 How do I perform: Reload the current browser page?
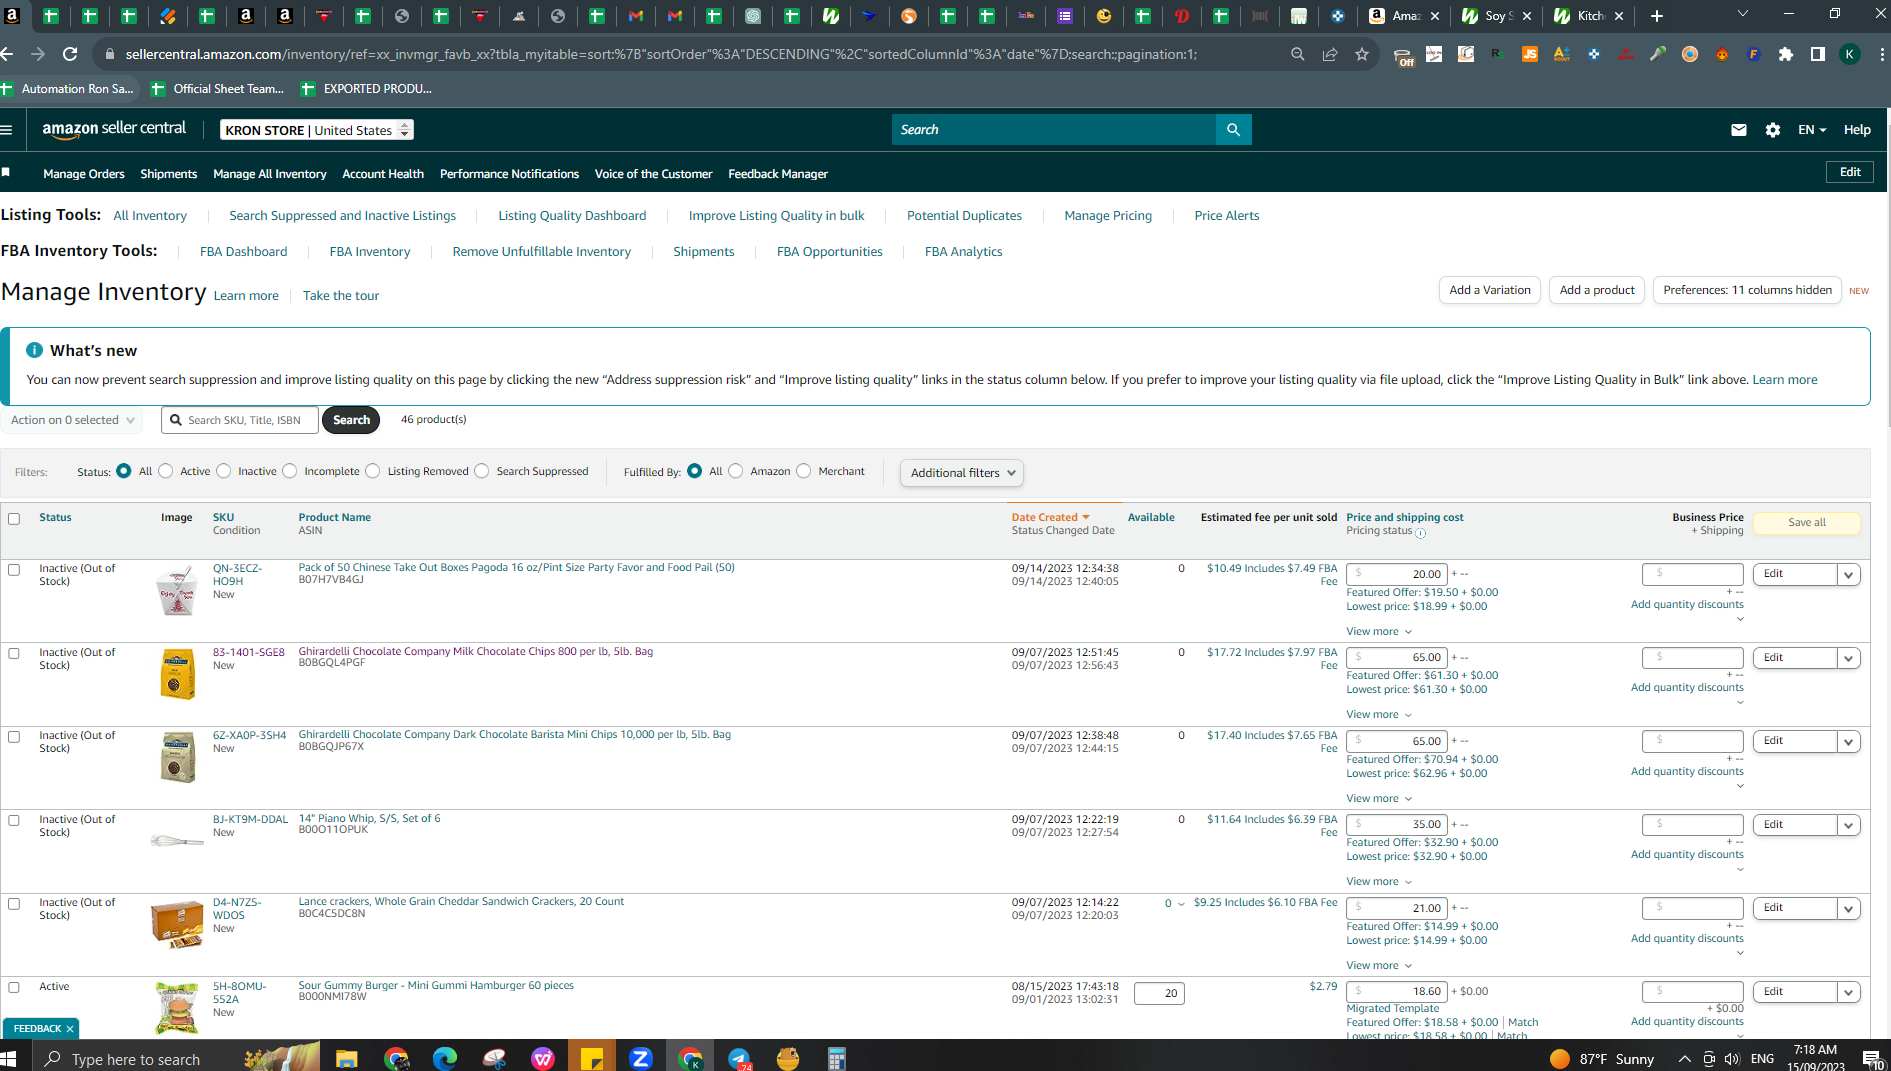(70, 54)
